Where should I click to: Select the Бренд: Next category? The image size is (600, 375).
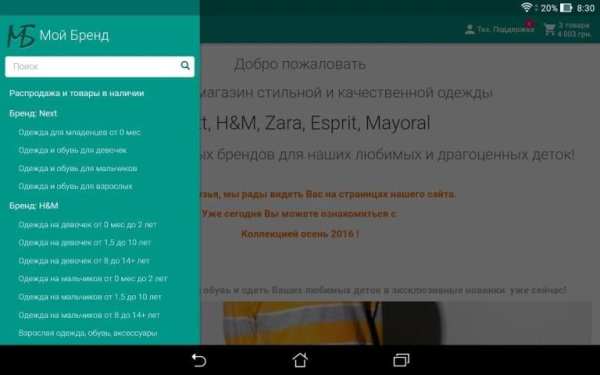(x=33, y=113)
